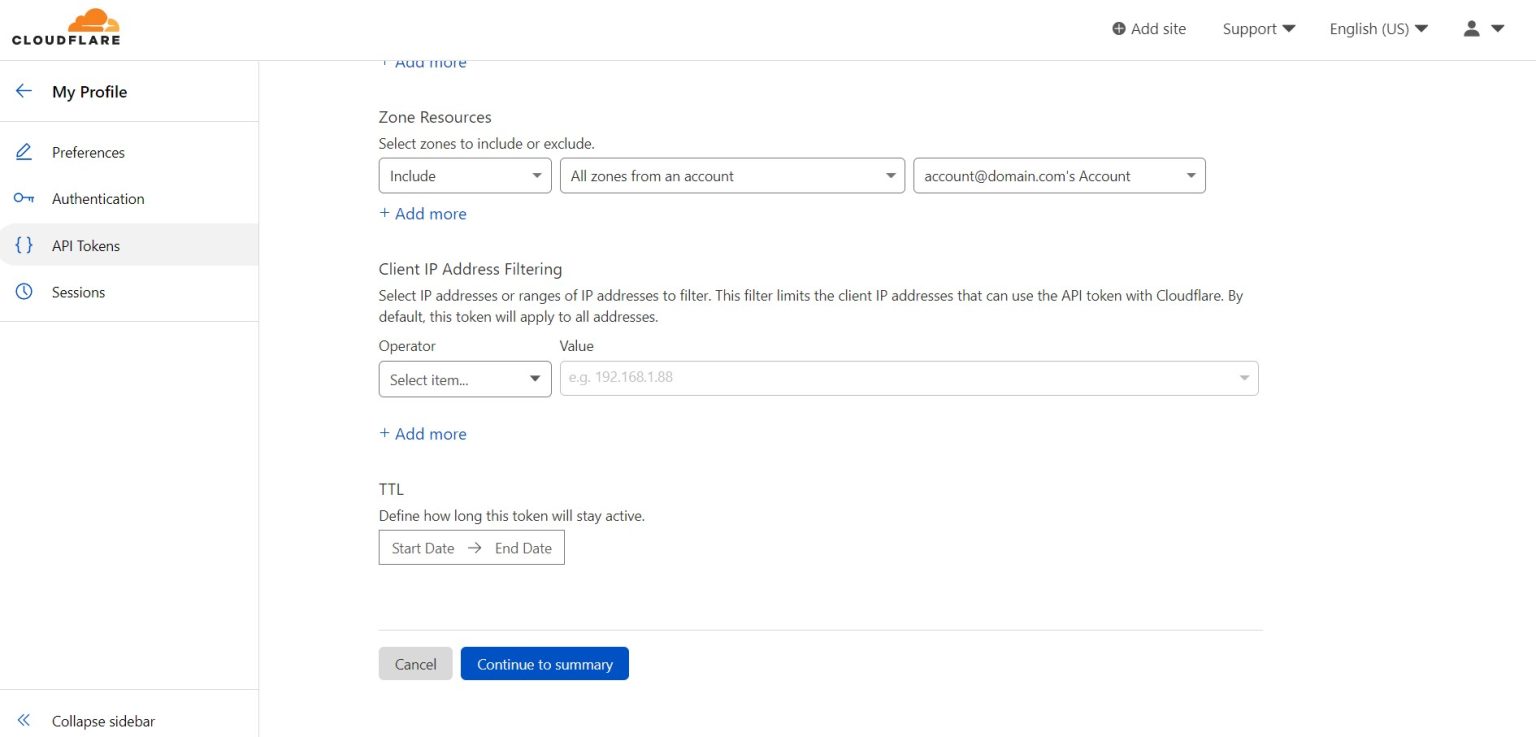This screenshot has height=737, width=1536.
Task: Open the user account profile icon
Action: [x=1472, y=29]
